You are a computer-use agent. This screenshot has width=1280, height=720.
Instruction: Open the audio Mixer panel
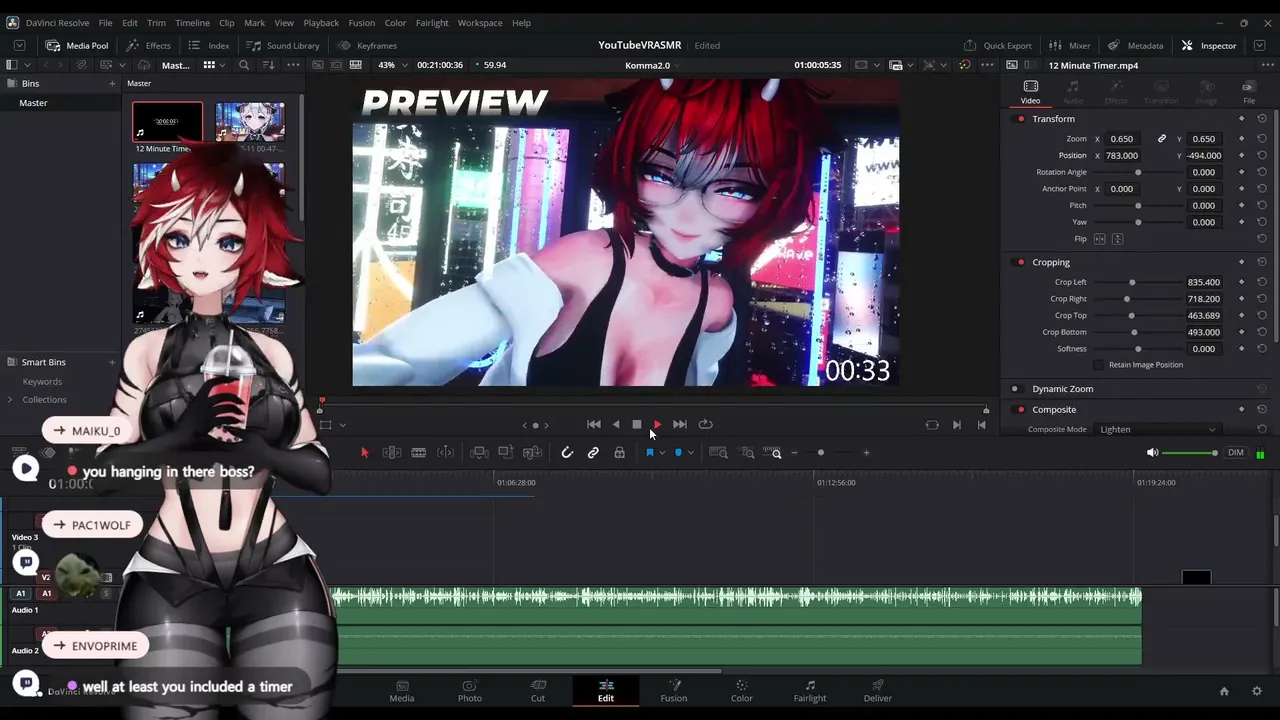click(x=1070, y=45)
